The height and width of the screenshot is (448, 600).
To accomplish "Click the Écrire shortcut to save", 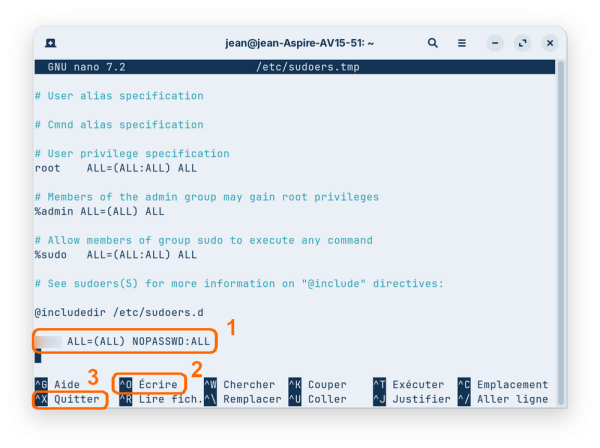I will click(148, 385).
